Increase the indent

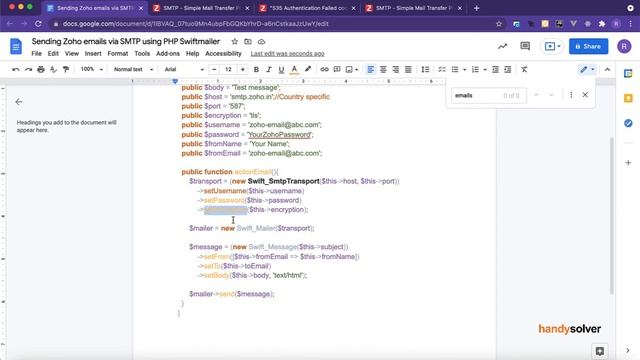point(508,70)
